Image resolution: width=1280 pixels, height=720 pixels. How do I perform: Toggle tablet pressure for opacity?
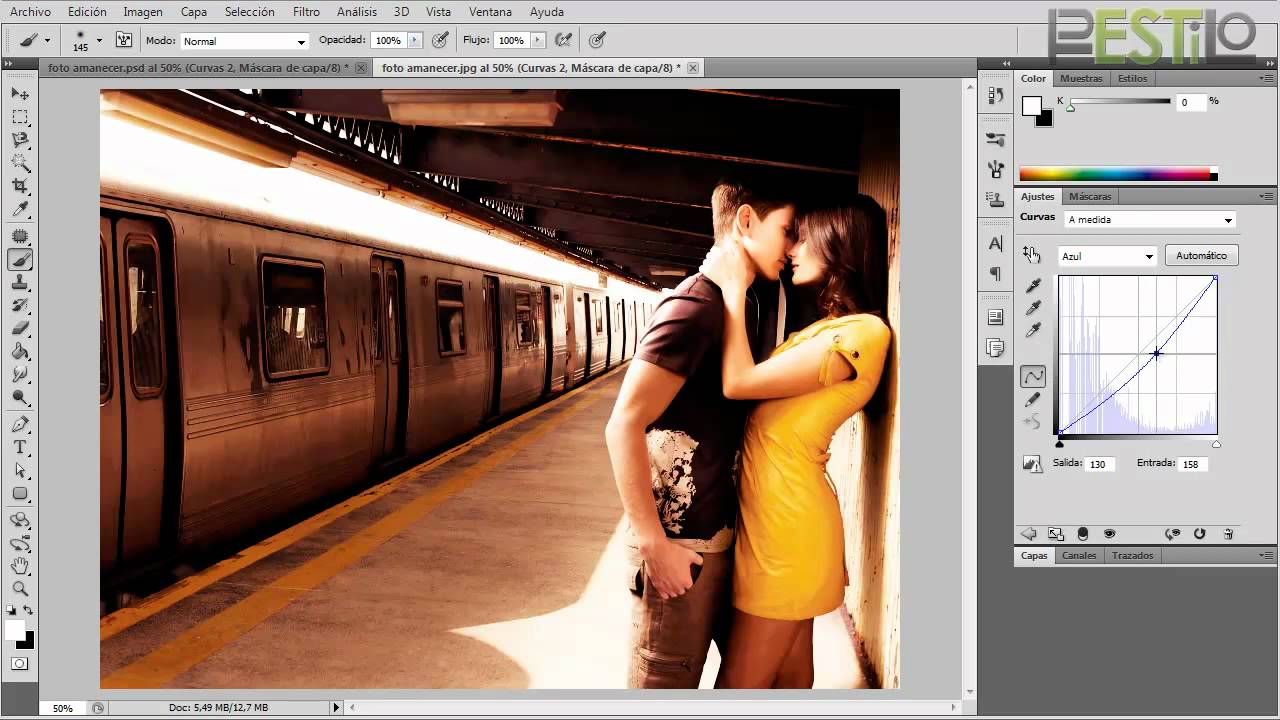pos(439,40)
